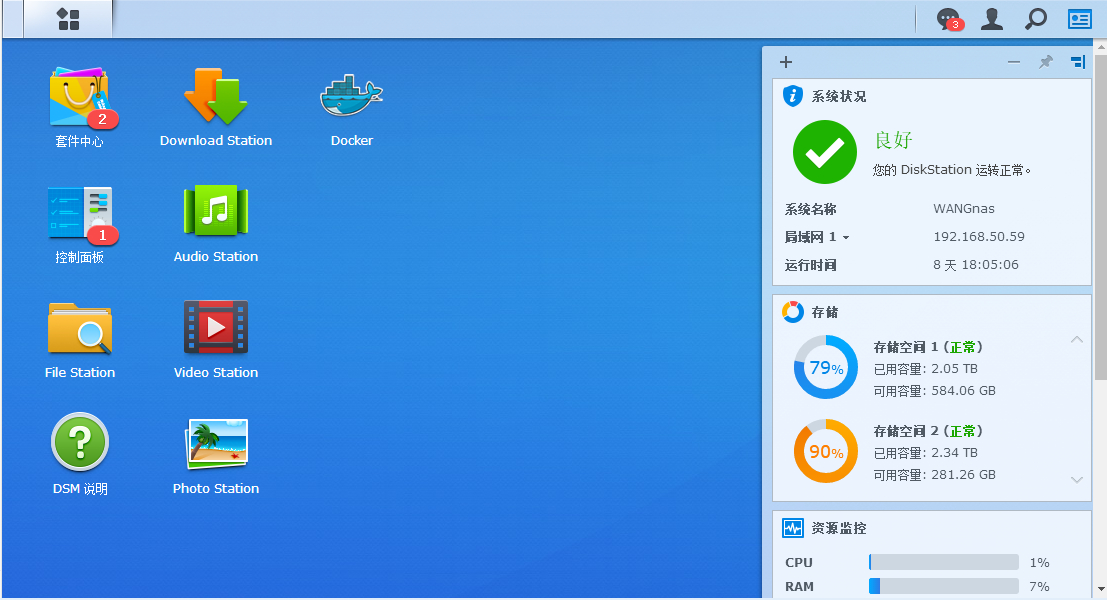This screenshot has height=600, width=1107.
Task: Add a widget with the plus icon
Action: 786,62
